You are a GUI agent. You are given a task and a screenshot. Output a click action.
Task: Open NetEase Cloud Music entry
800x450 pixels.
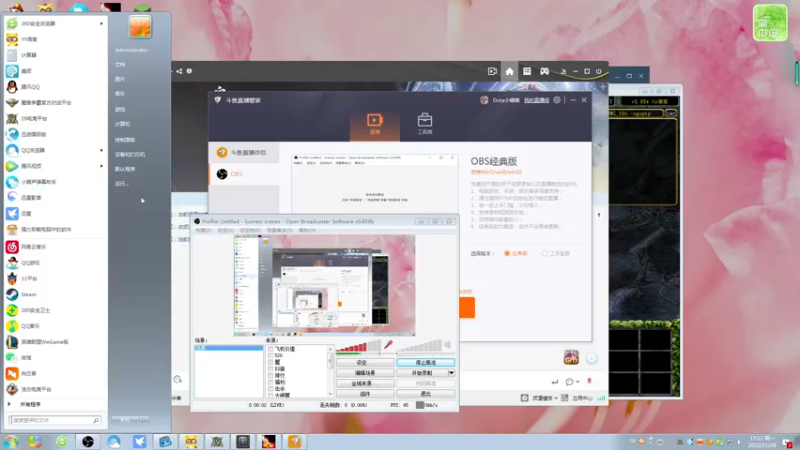(x=54, y=246)
